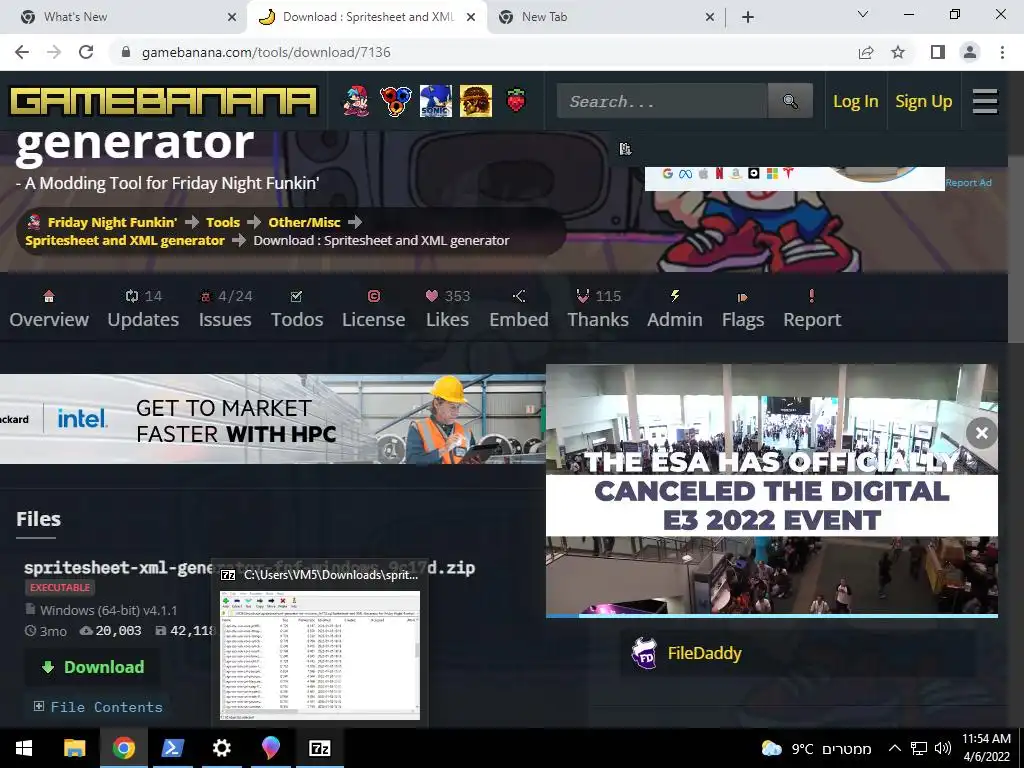The height and width of the screenshot is (768, 1024).
Task: Close the What's New tab
Action: click(x=232, y=17)
